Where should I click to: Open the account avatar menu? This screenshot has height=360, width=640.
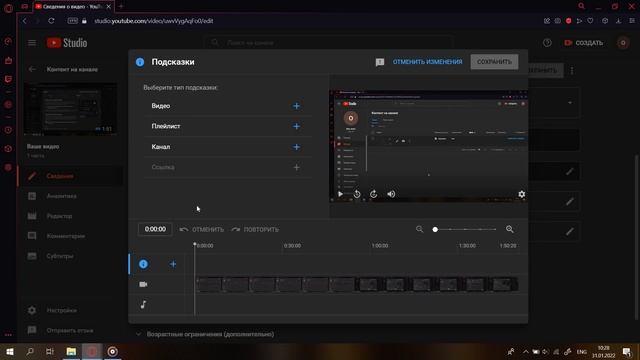623,43
